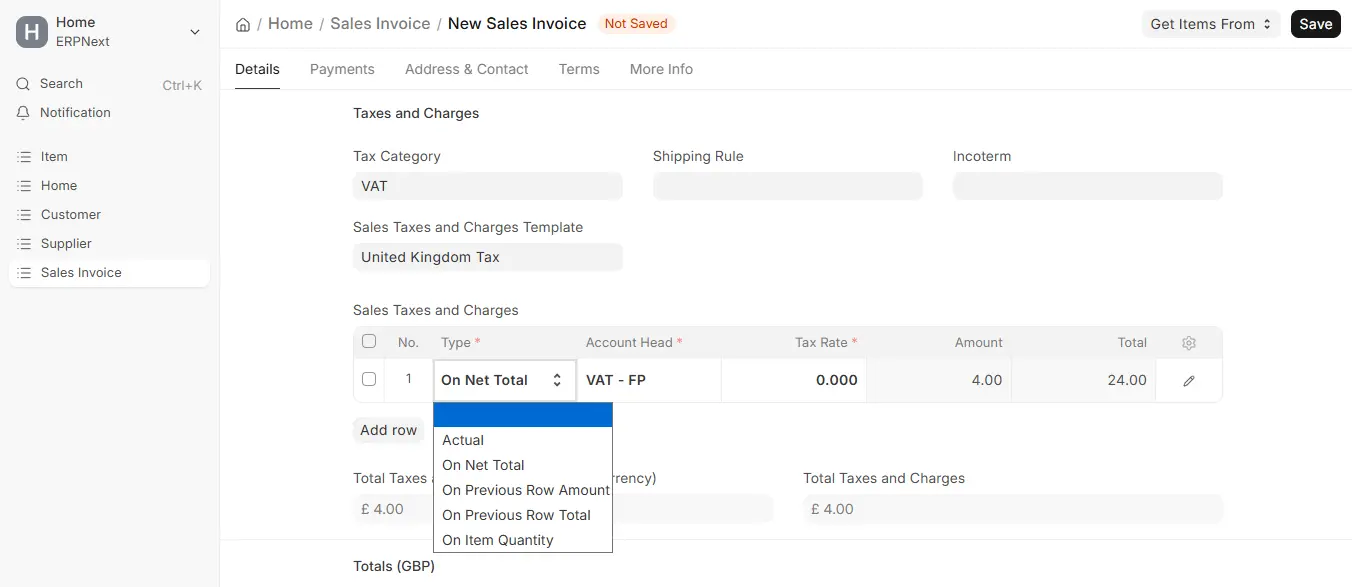Viewport: 1352px width, 587px height.
Task: Switch to the Payments tab
Action: (342, 69)
